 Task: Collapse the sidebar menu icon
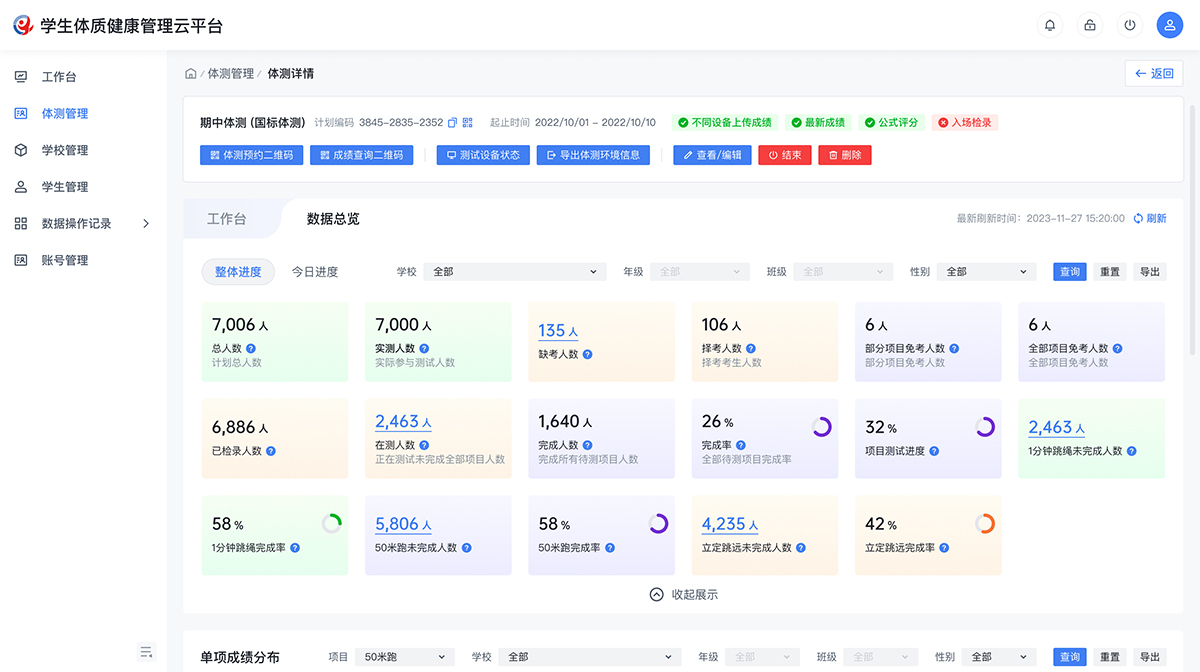click(x=147, y=652)
